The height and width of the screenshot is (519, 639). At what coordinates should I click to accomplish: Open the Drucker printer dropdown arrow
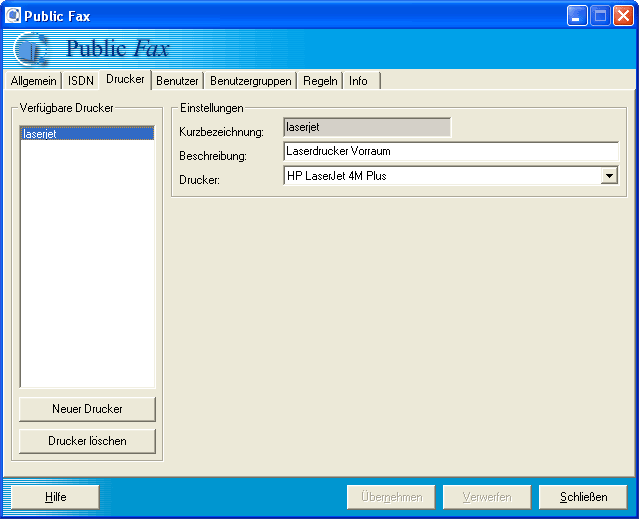coord(609,176)
